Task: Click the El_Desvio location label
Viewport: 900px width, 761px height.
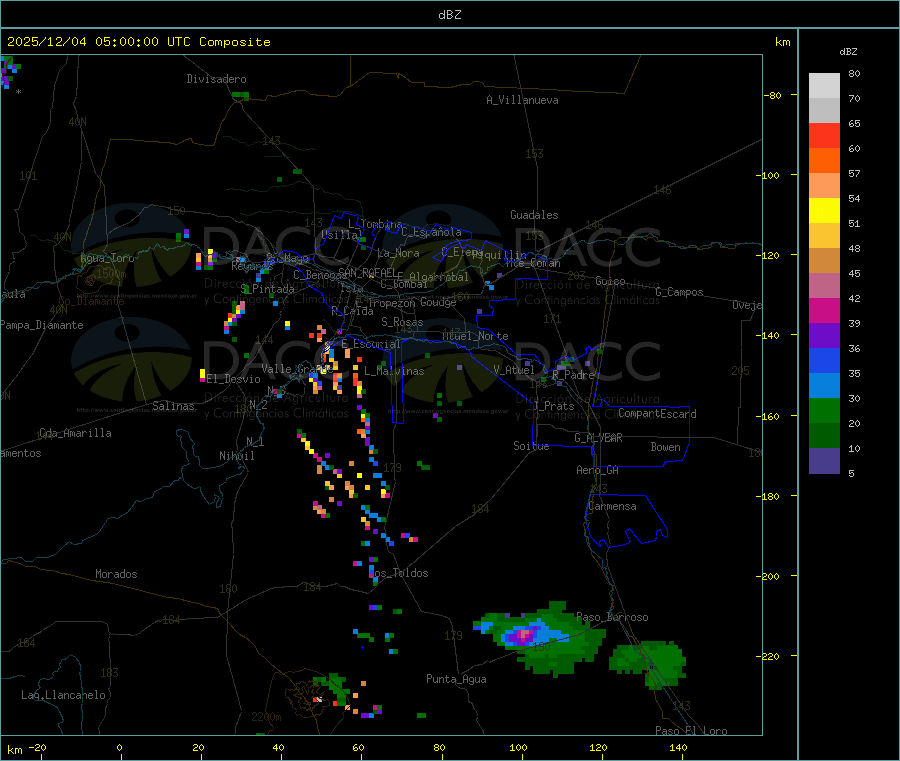Action: 233,379
